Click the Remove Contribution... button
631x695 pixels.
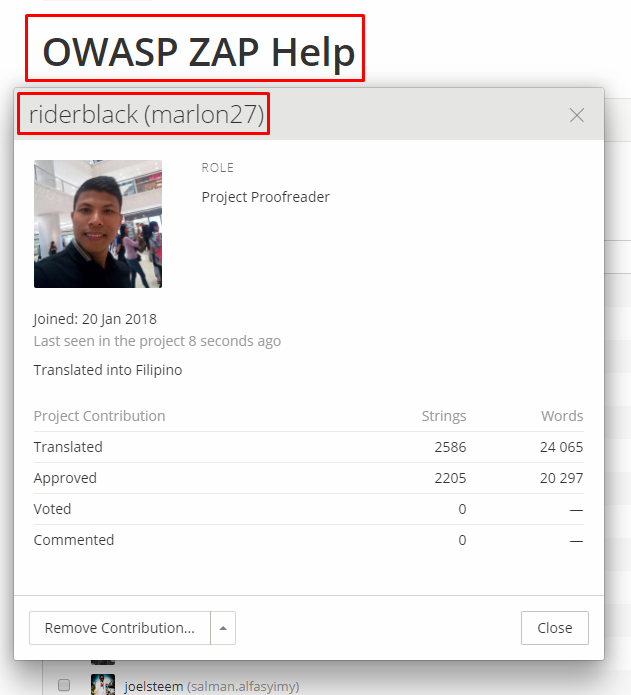coord(120,628)
